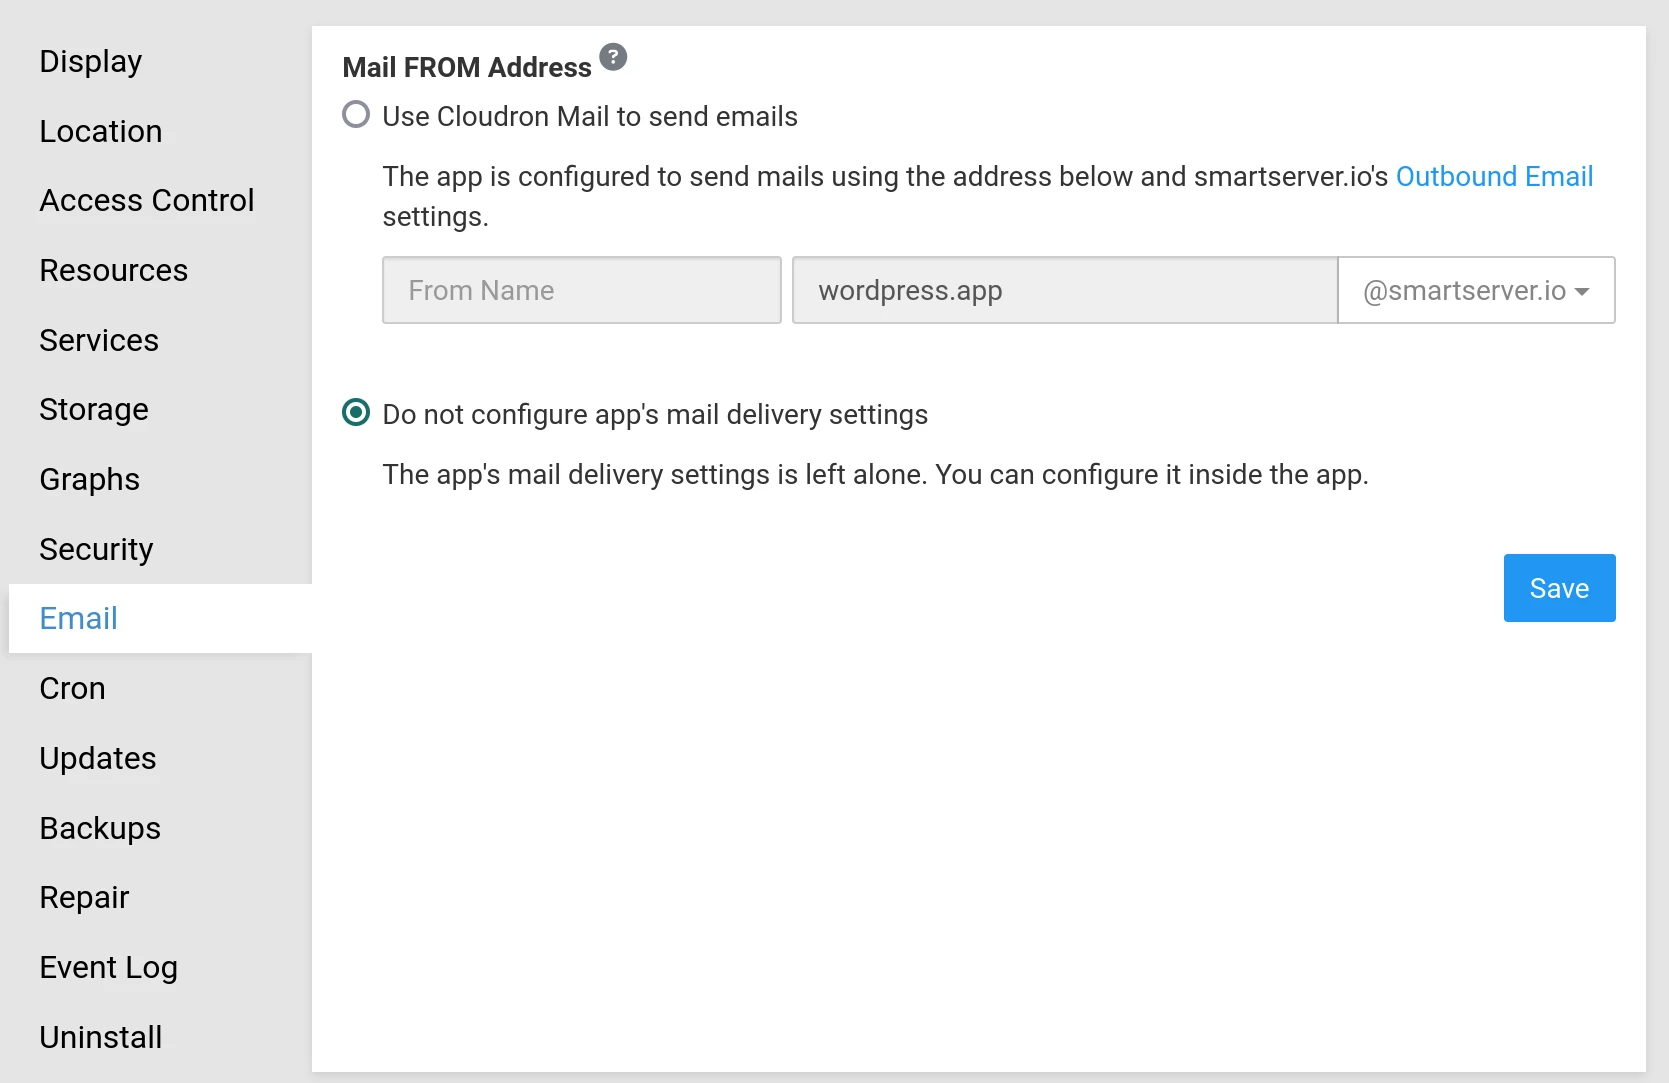This screenshot has height=1083, width=1669.
Task: View the app Graphs
Action: (89, 479)
